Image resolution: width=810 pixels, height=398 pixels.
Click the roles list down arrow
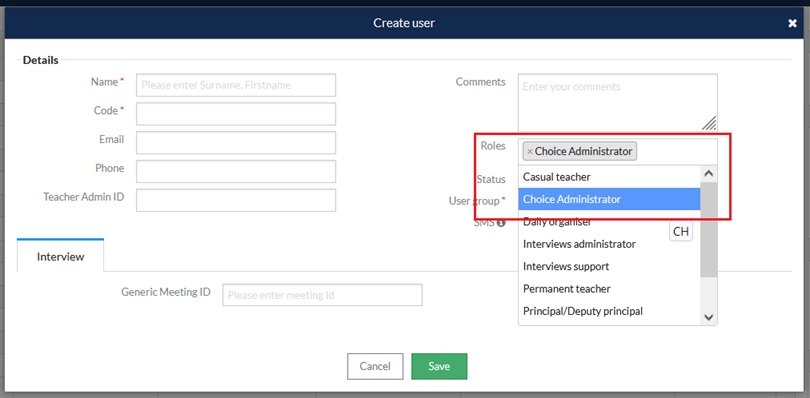pos(709,317)
